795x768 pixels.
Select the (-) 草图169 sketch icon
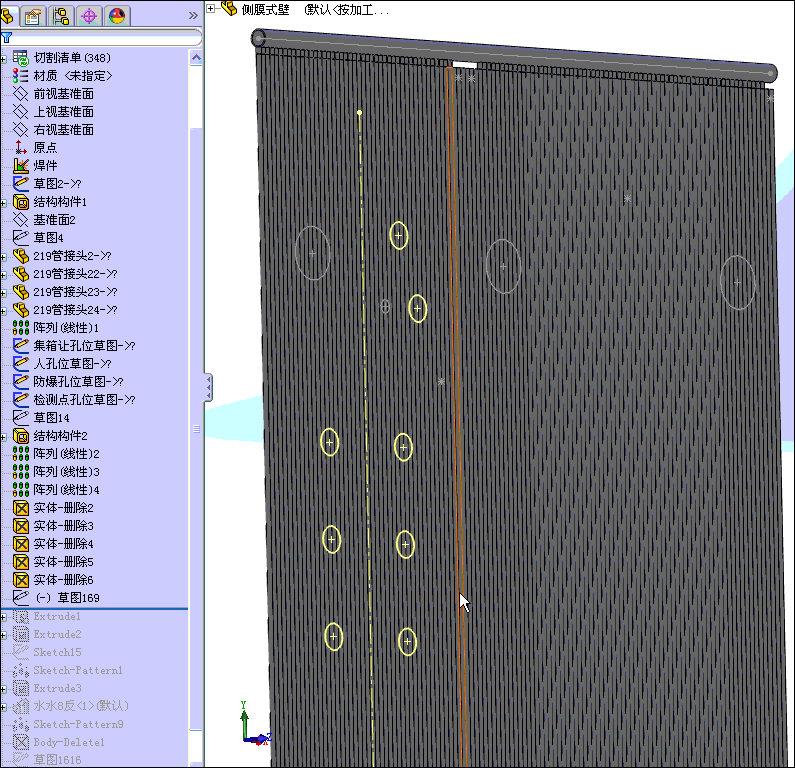tap(21, 598)
